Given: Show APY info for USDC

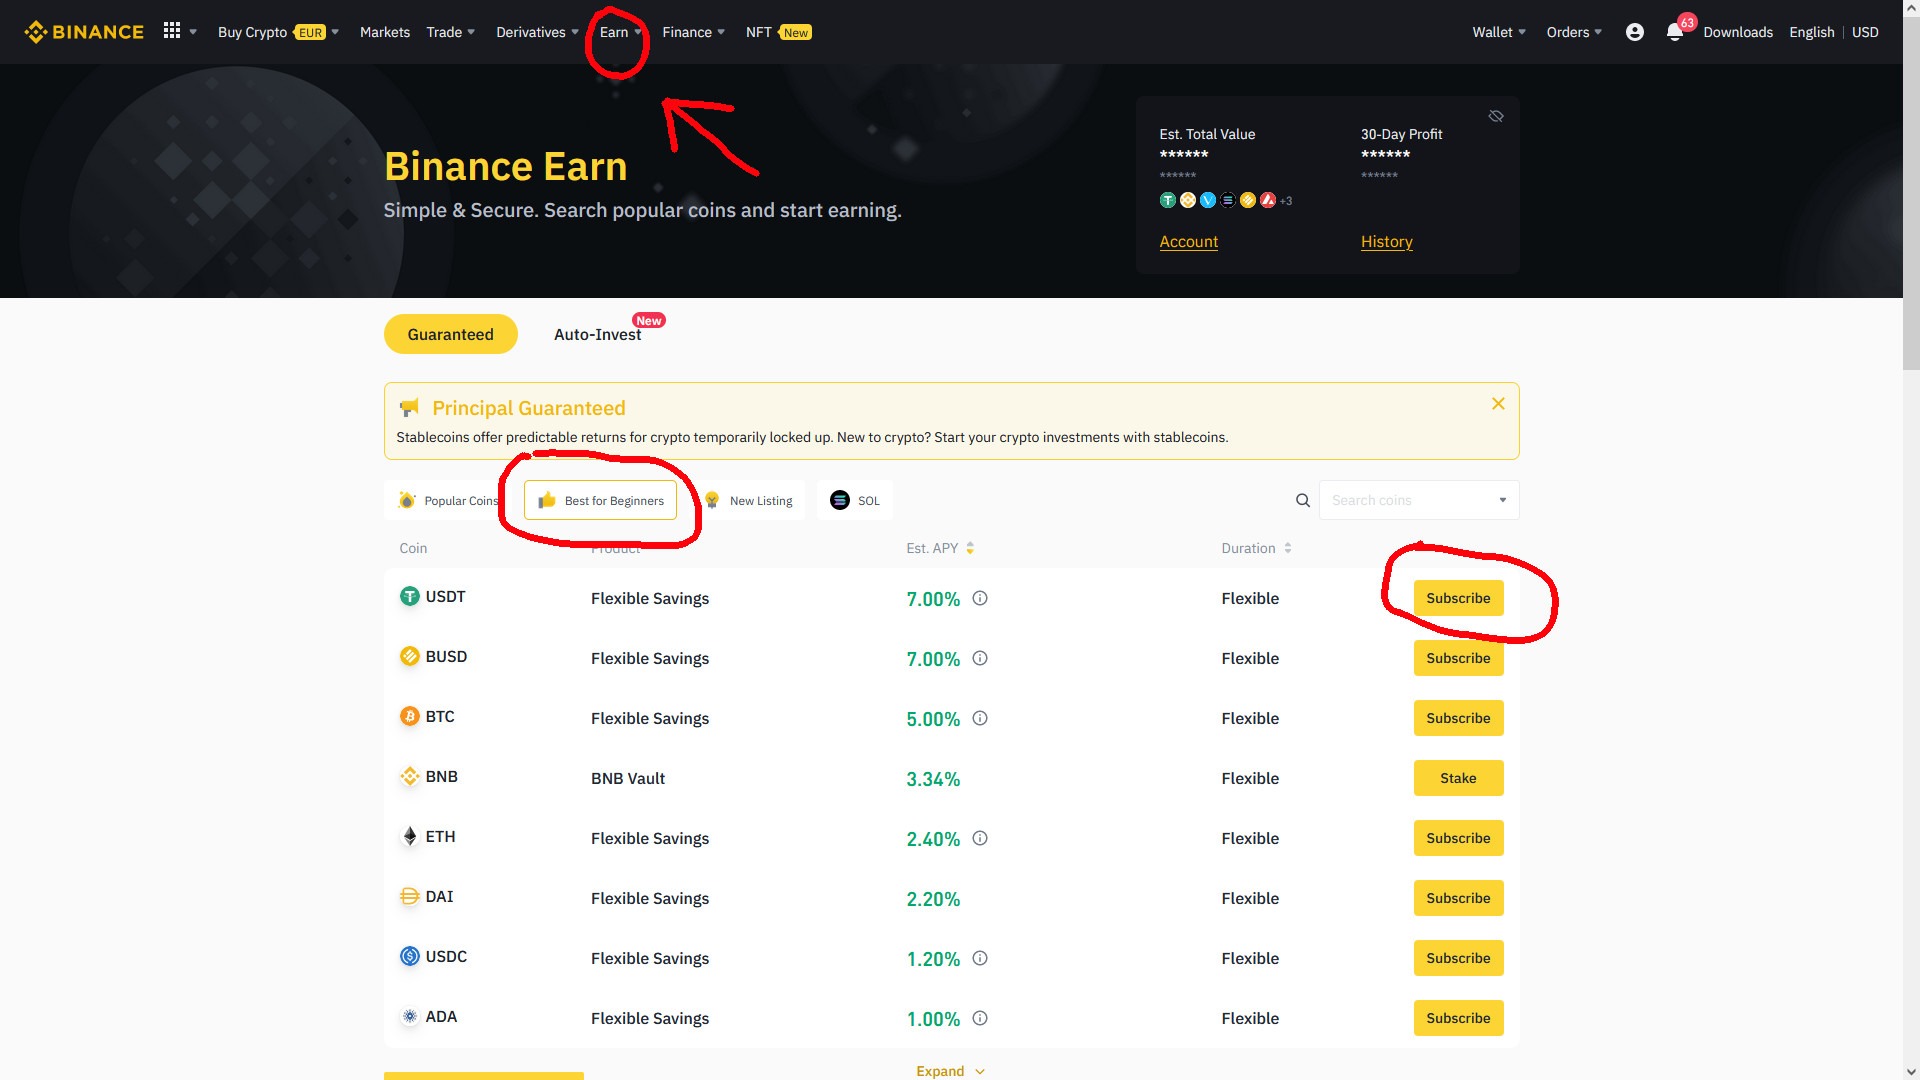Looking at the screenshot, I should (980, 958).
